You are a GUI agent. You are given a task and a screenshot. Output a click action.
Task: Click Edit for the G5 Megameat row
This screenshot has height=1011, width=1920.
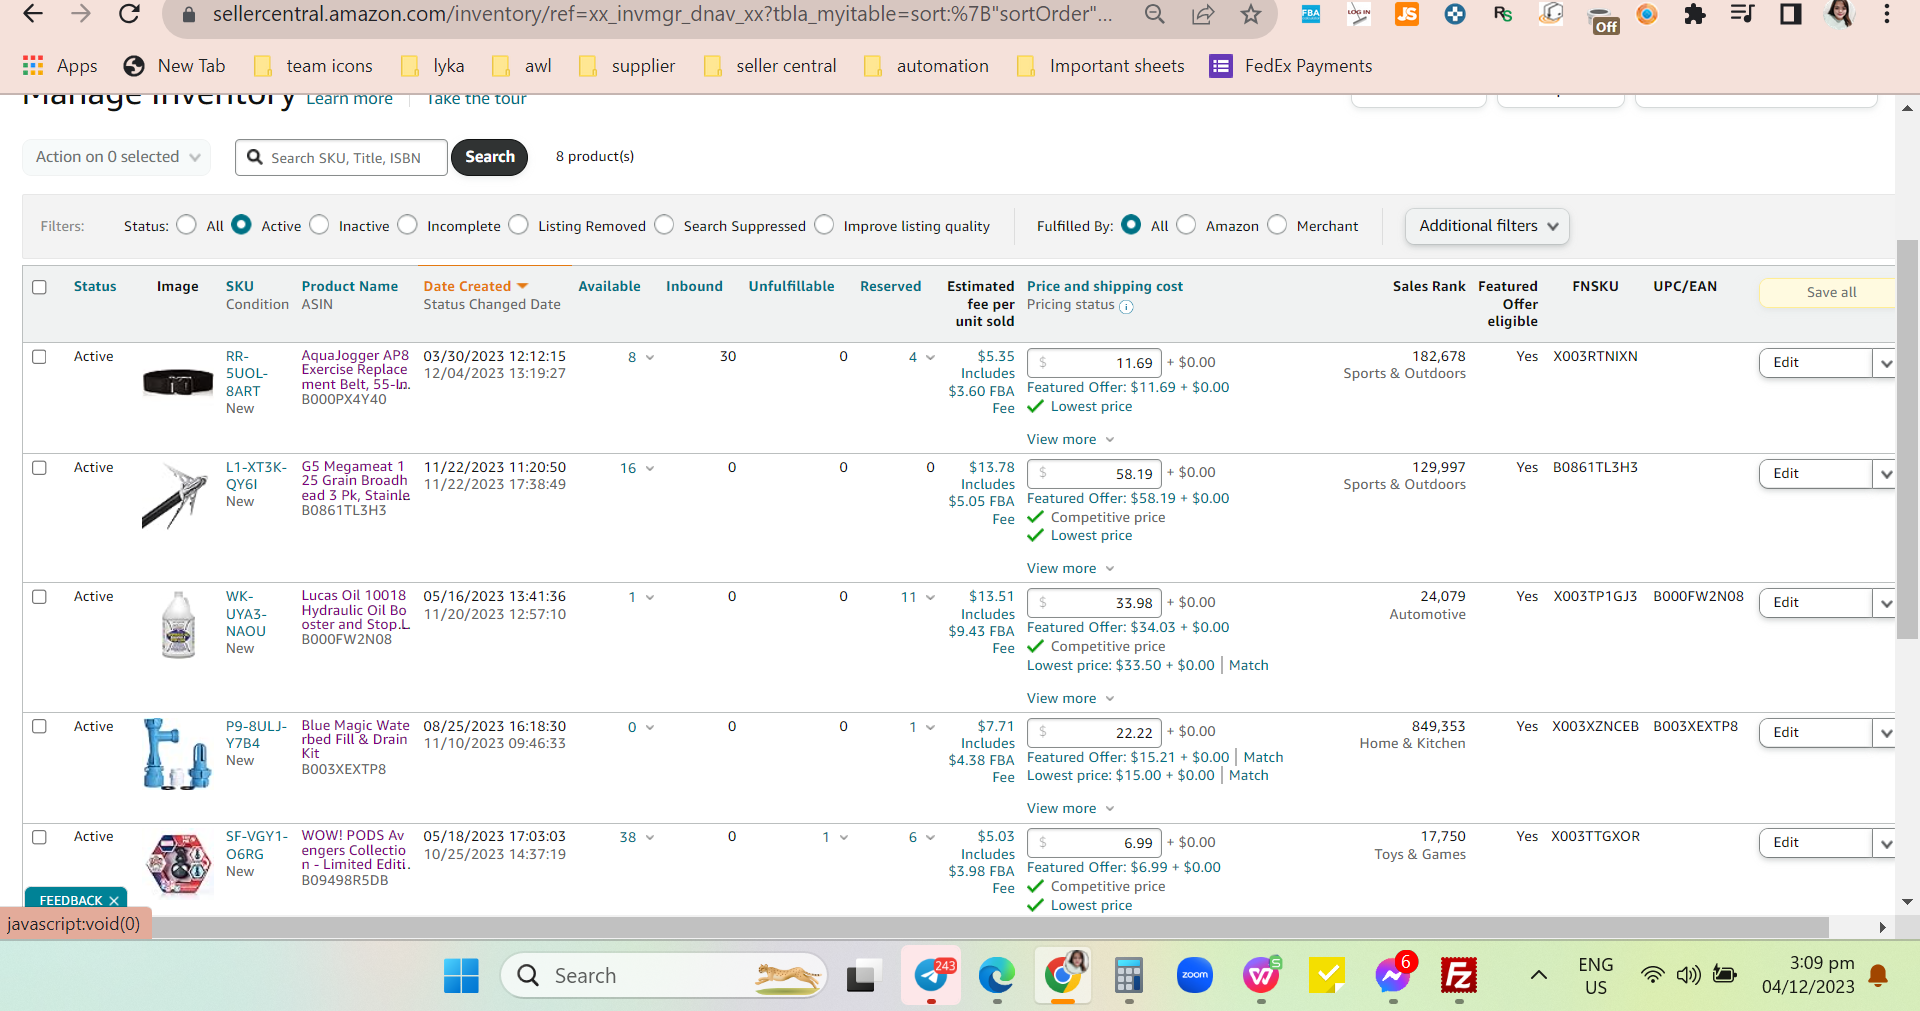point(1815,474)
